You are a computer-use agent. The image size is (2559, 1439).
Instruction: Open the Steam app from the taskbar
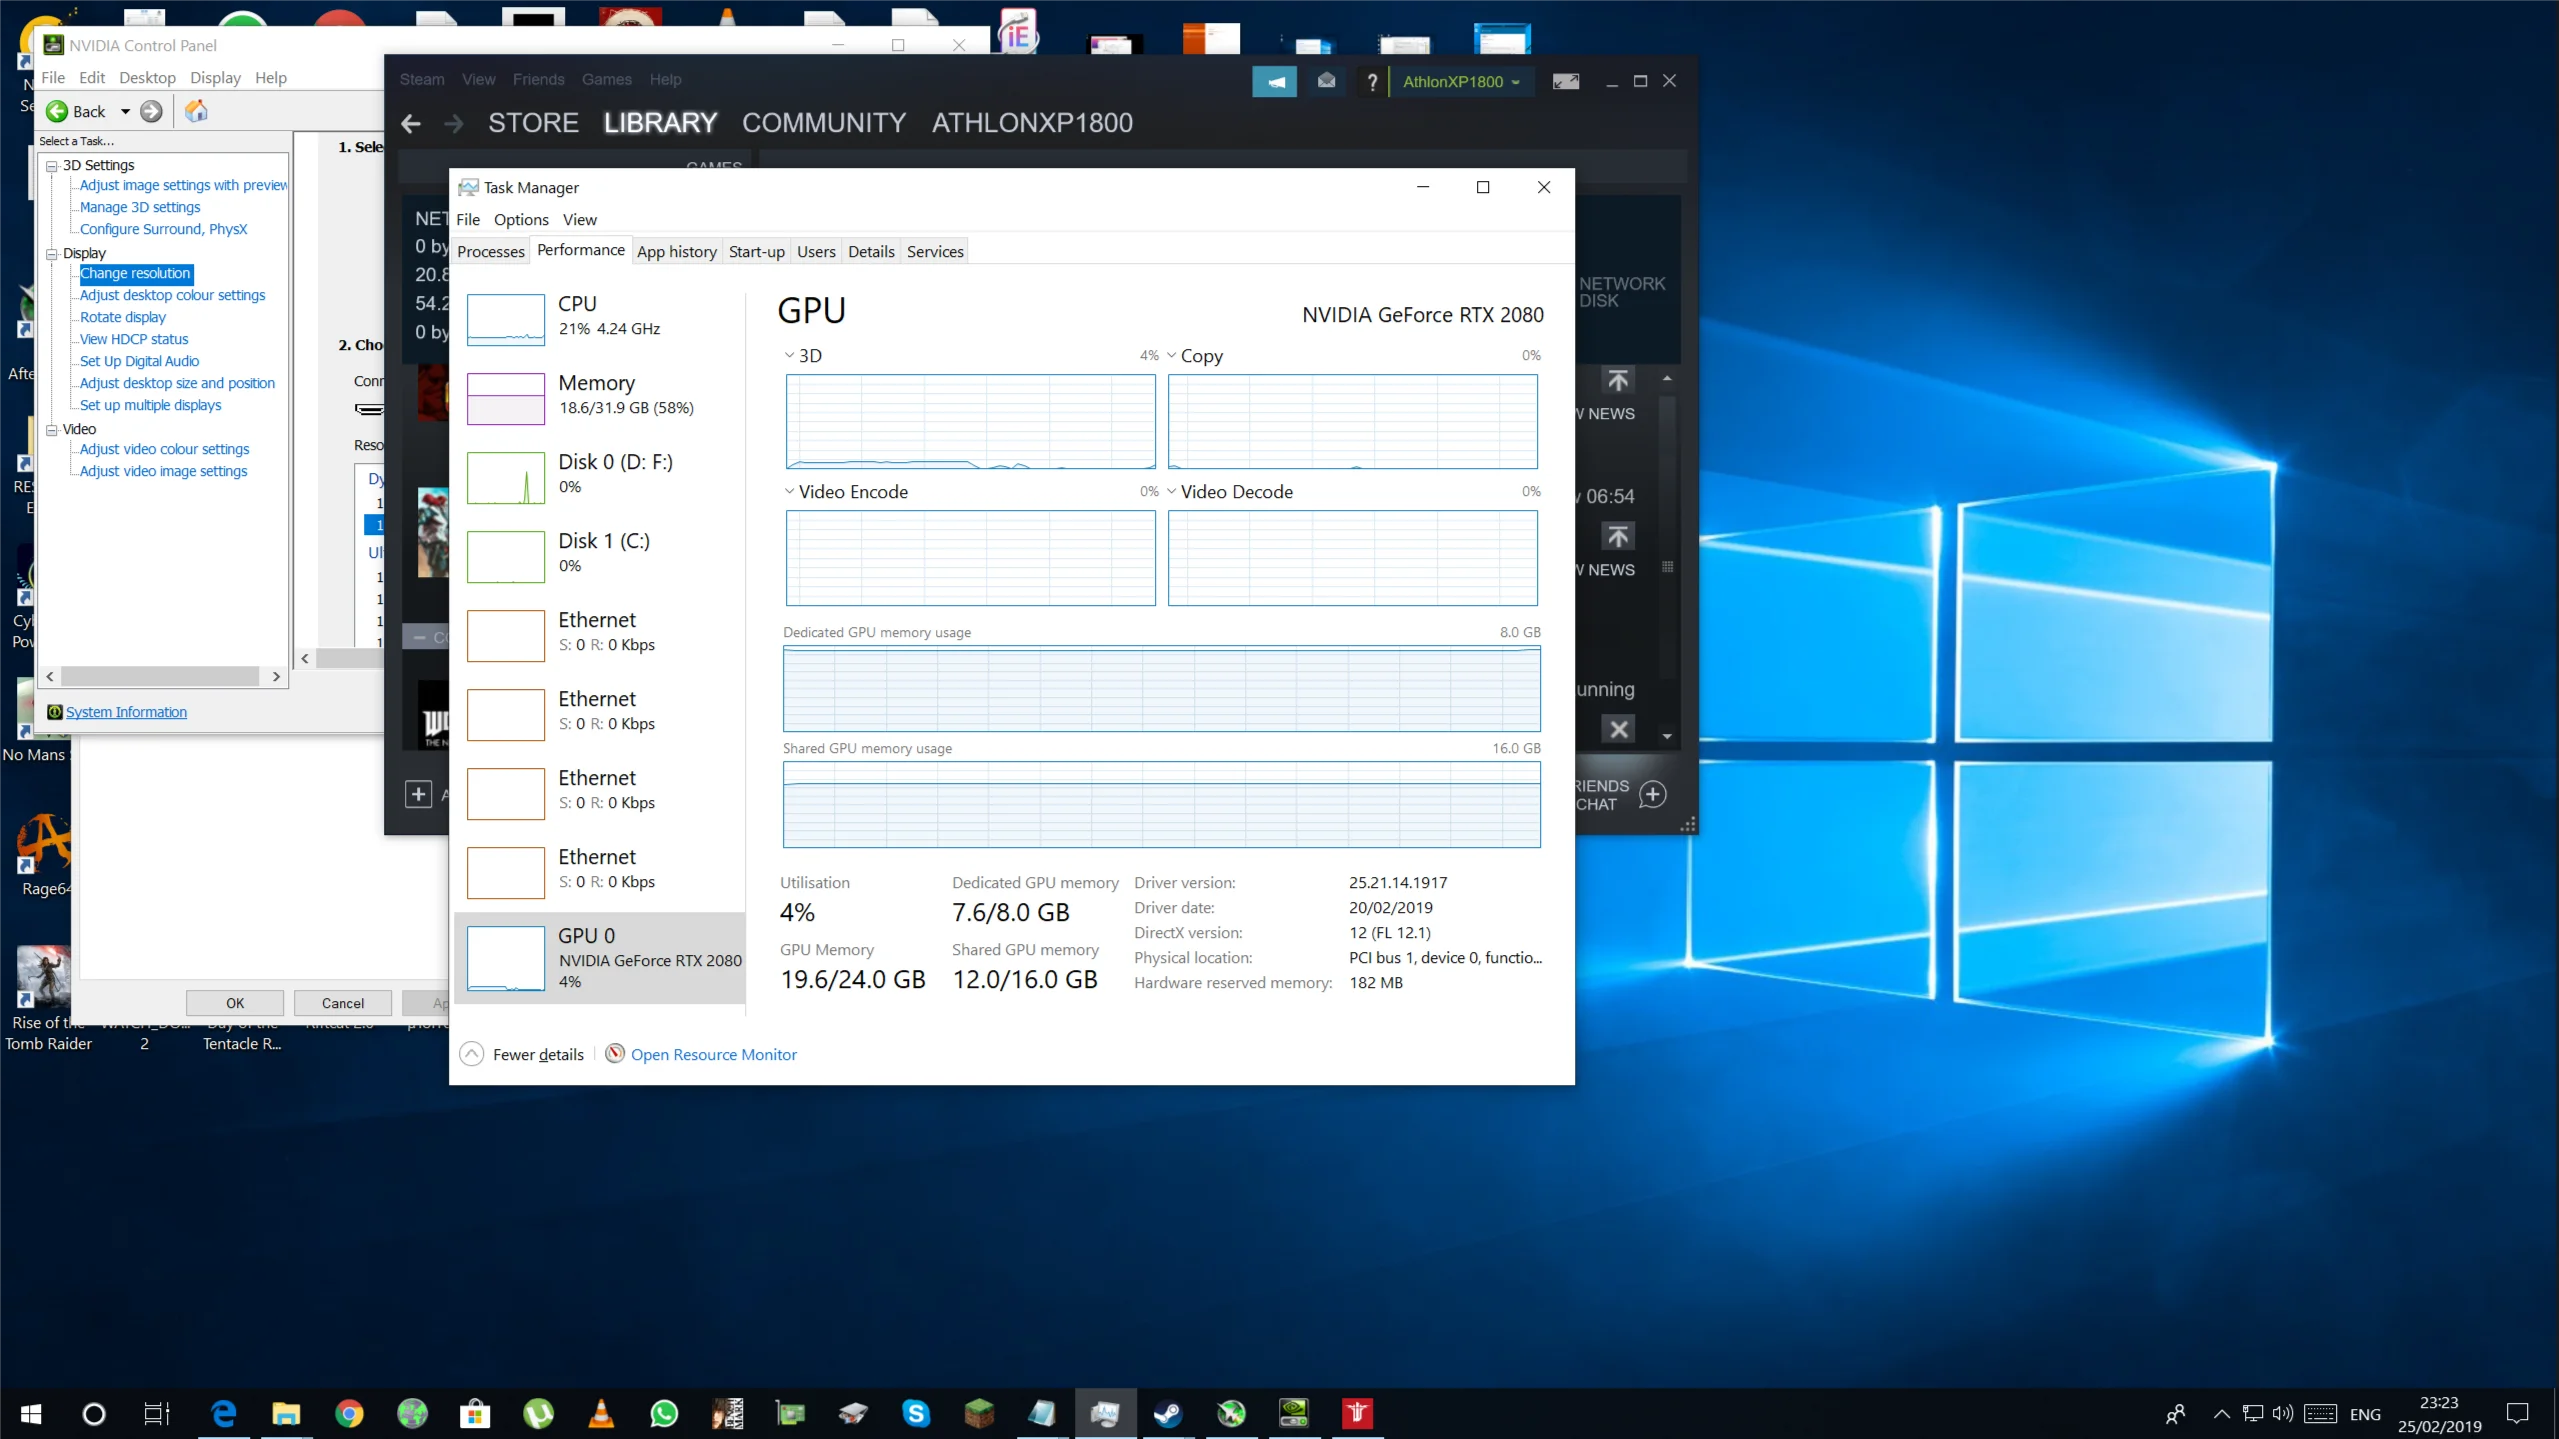point(1167,1413)
